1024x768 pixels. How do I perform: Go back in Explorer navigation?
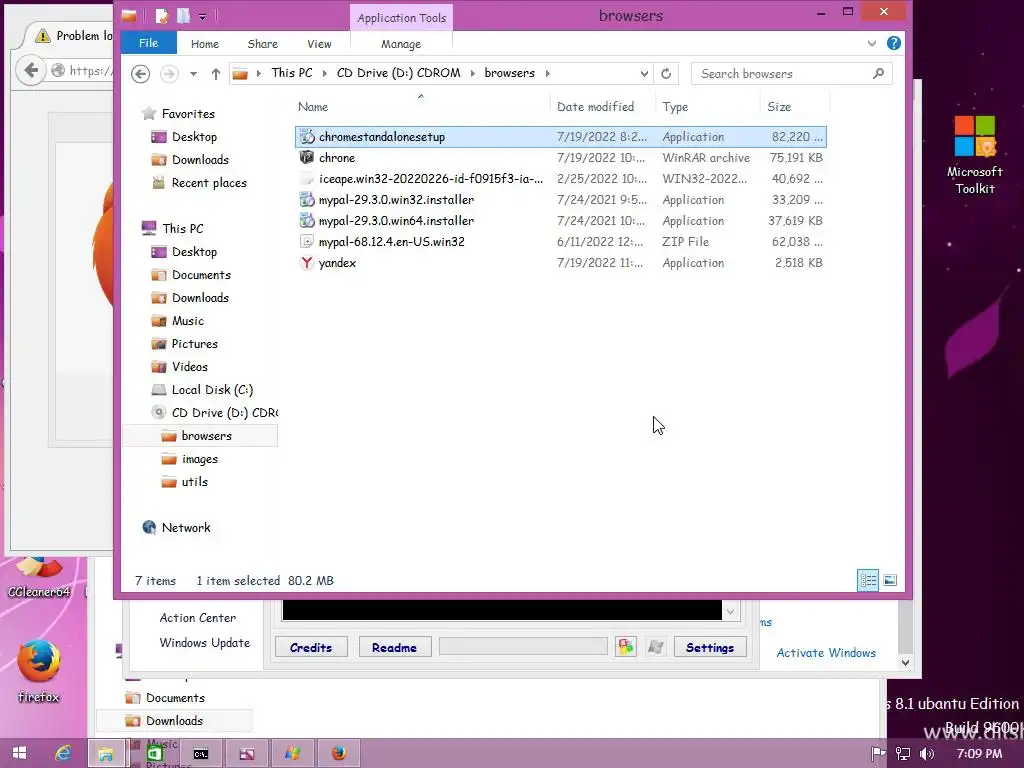click(x=140, y=74)
